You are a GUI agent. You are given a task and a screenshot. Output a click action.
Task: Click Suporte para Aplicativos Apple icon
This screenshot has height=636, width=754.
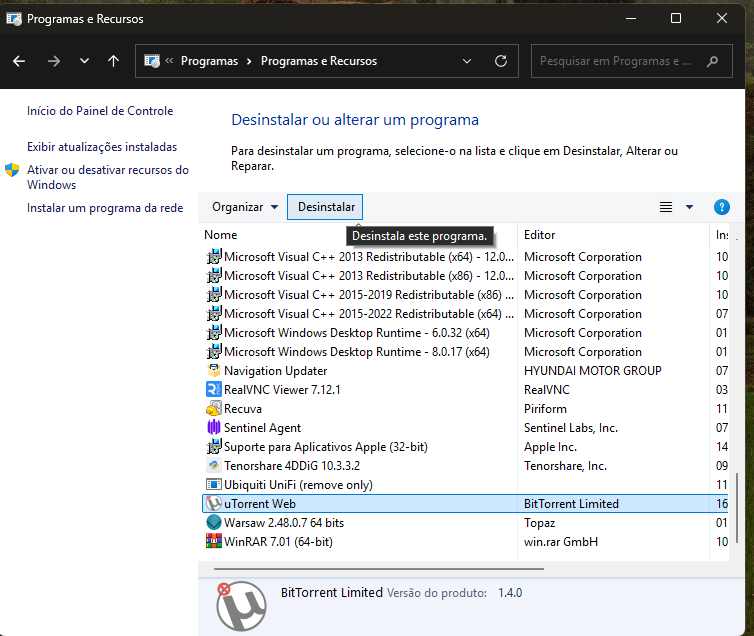(x=214, y=447)
